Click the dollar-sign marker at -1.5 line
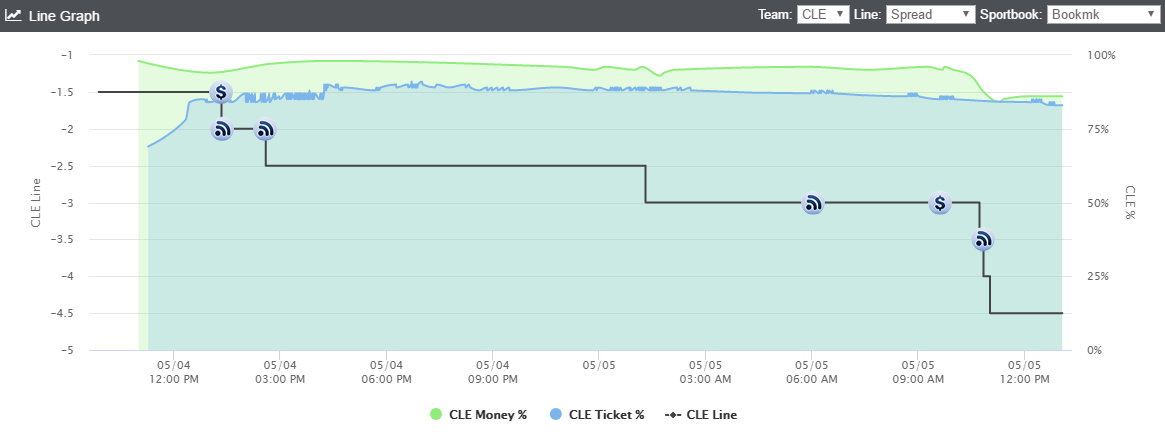 [x=221, y=93]
